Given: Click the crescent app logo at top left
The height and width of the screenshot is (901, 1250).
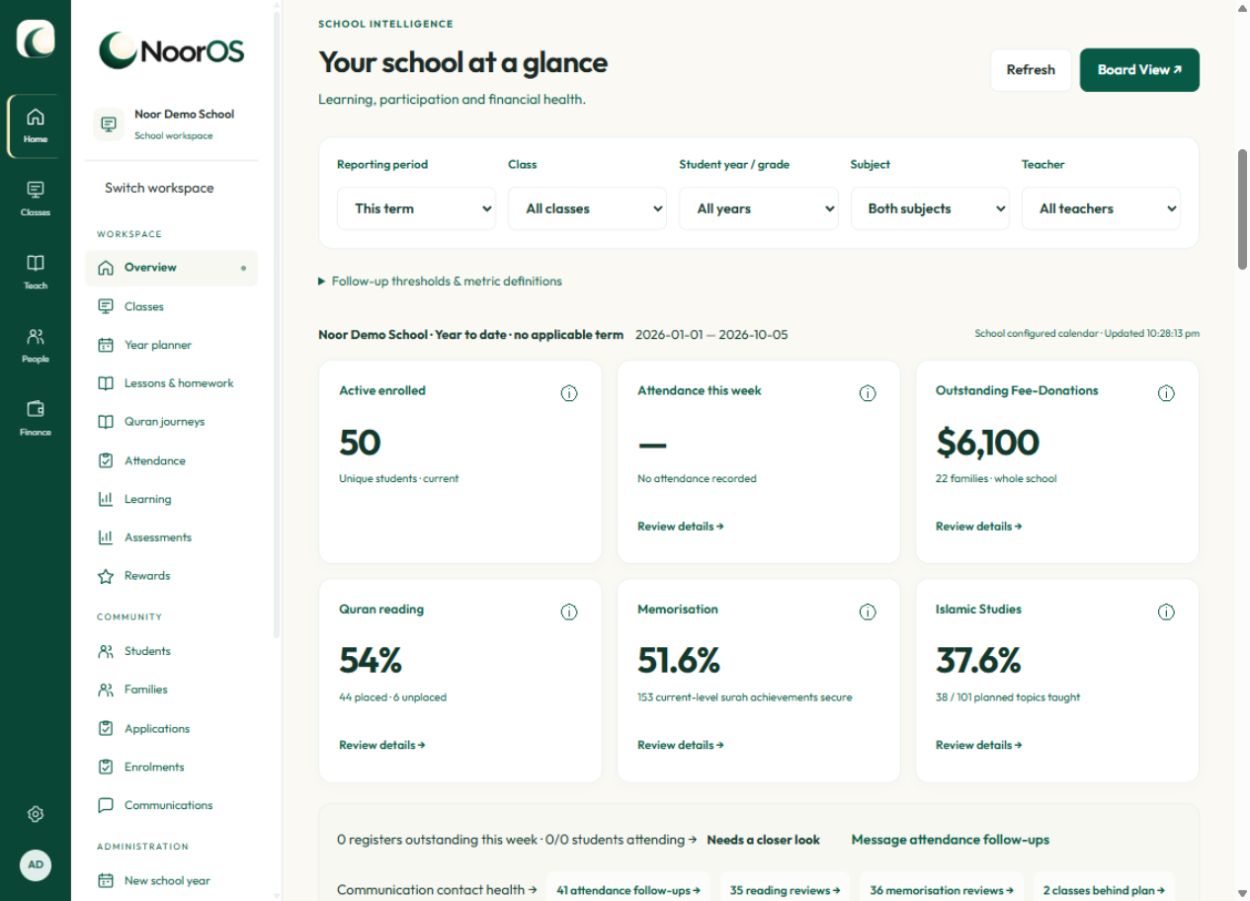Looking at the screenshot, I should pyautogui.click(x=35, y=39).
